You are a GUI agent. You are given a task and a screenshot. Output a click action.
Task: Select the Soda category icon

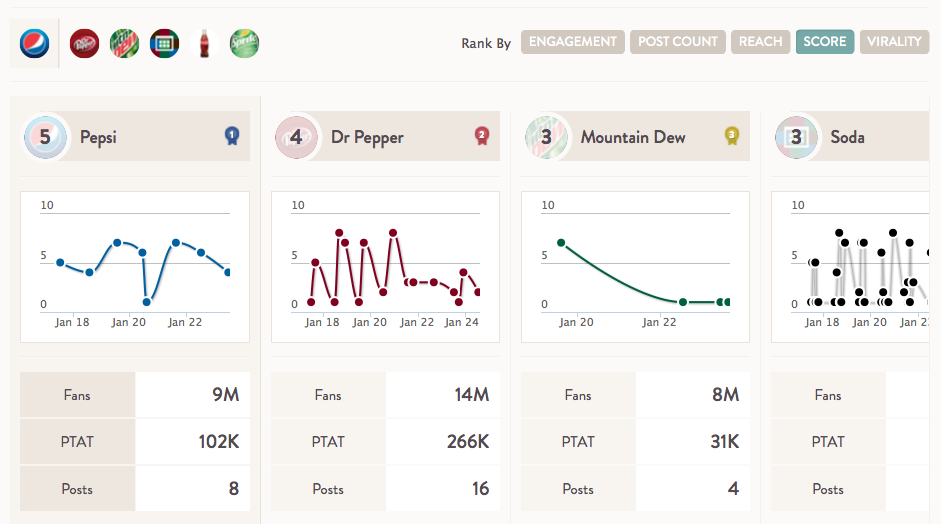(164, 43)
